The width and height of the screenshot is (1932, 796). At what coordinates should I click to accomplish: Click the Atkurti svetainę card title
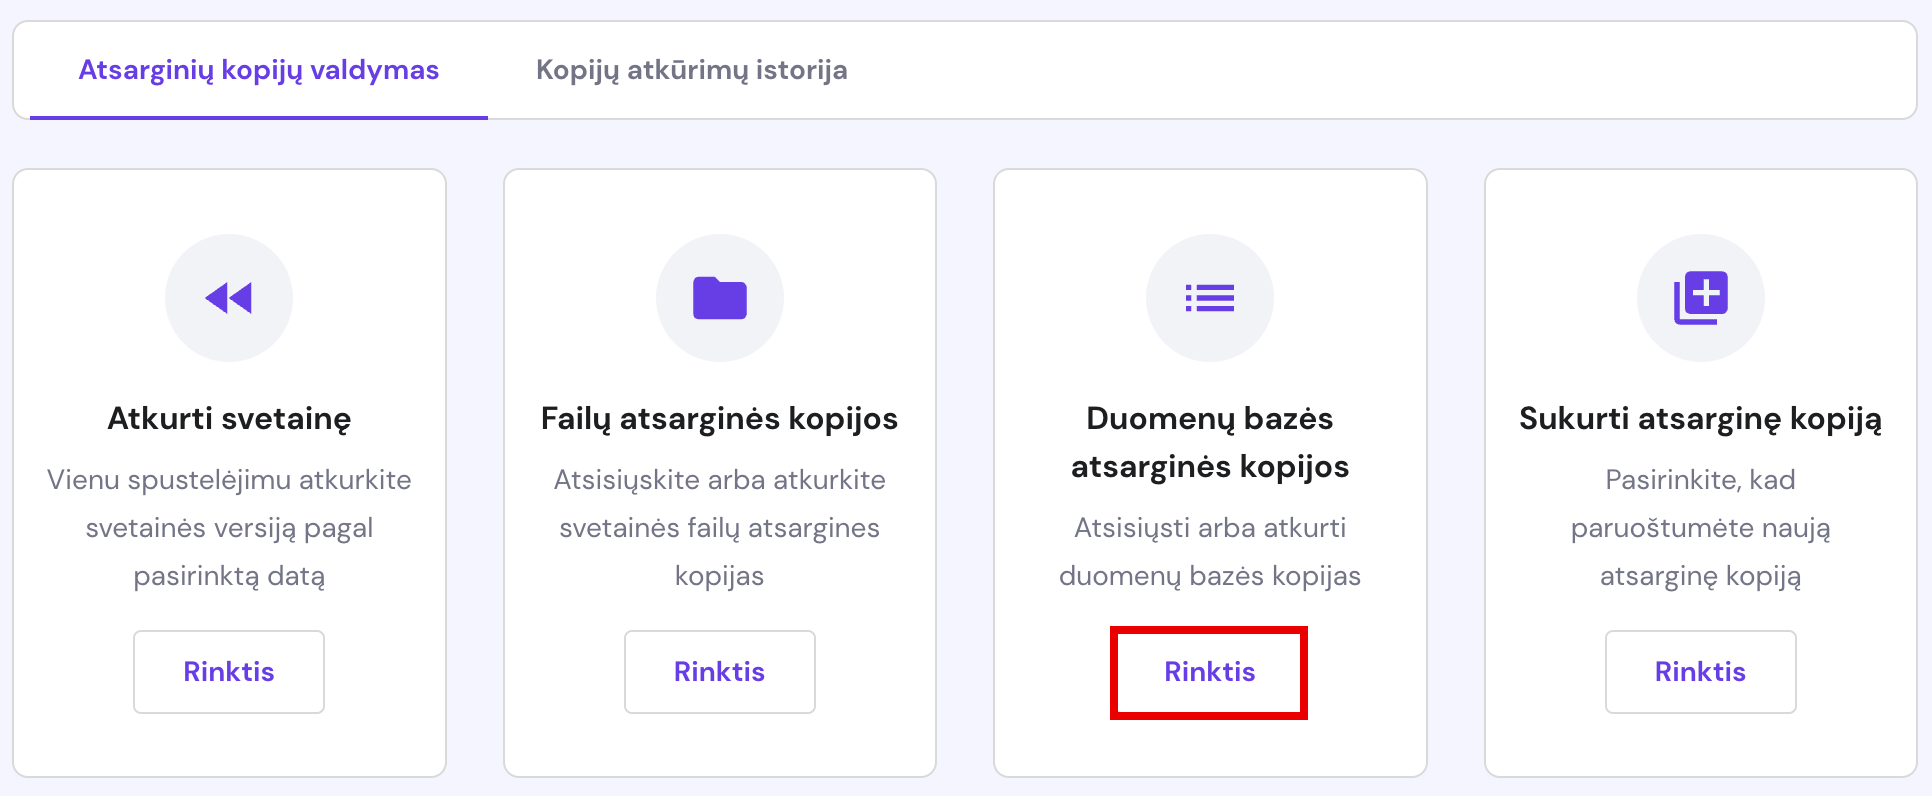point(229,418)
